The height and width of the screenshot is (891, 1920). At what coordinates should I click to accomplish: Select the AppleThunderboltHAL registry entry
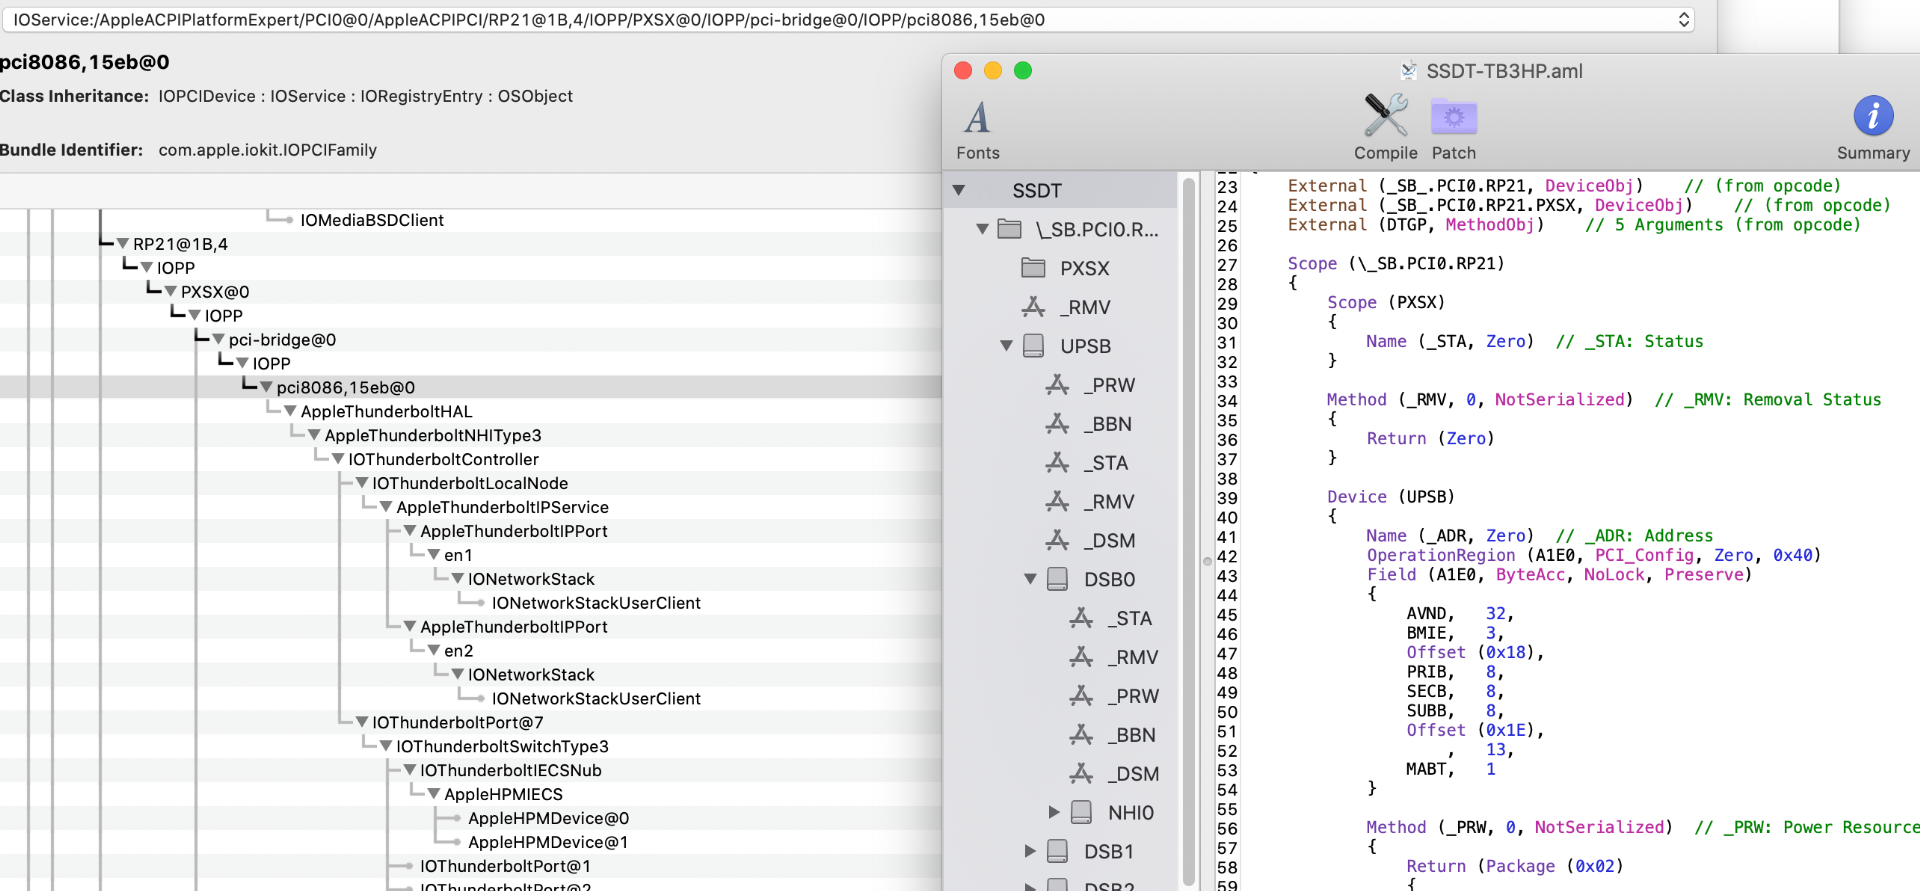tap(386, 412)
